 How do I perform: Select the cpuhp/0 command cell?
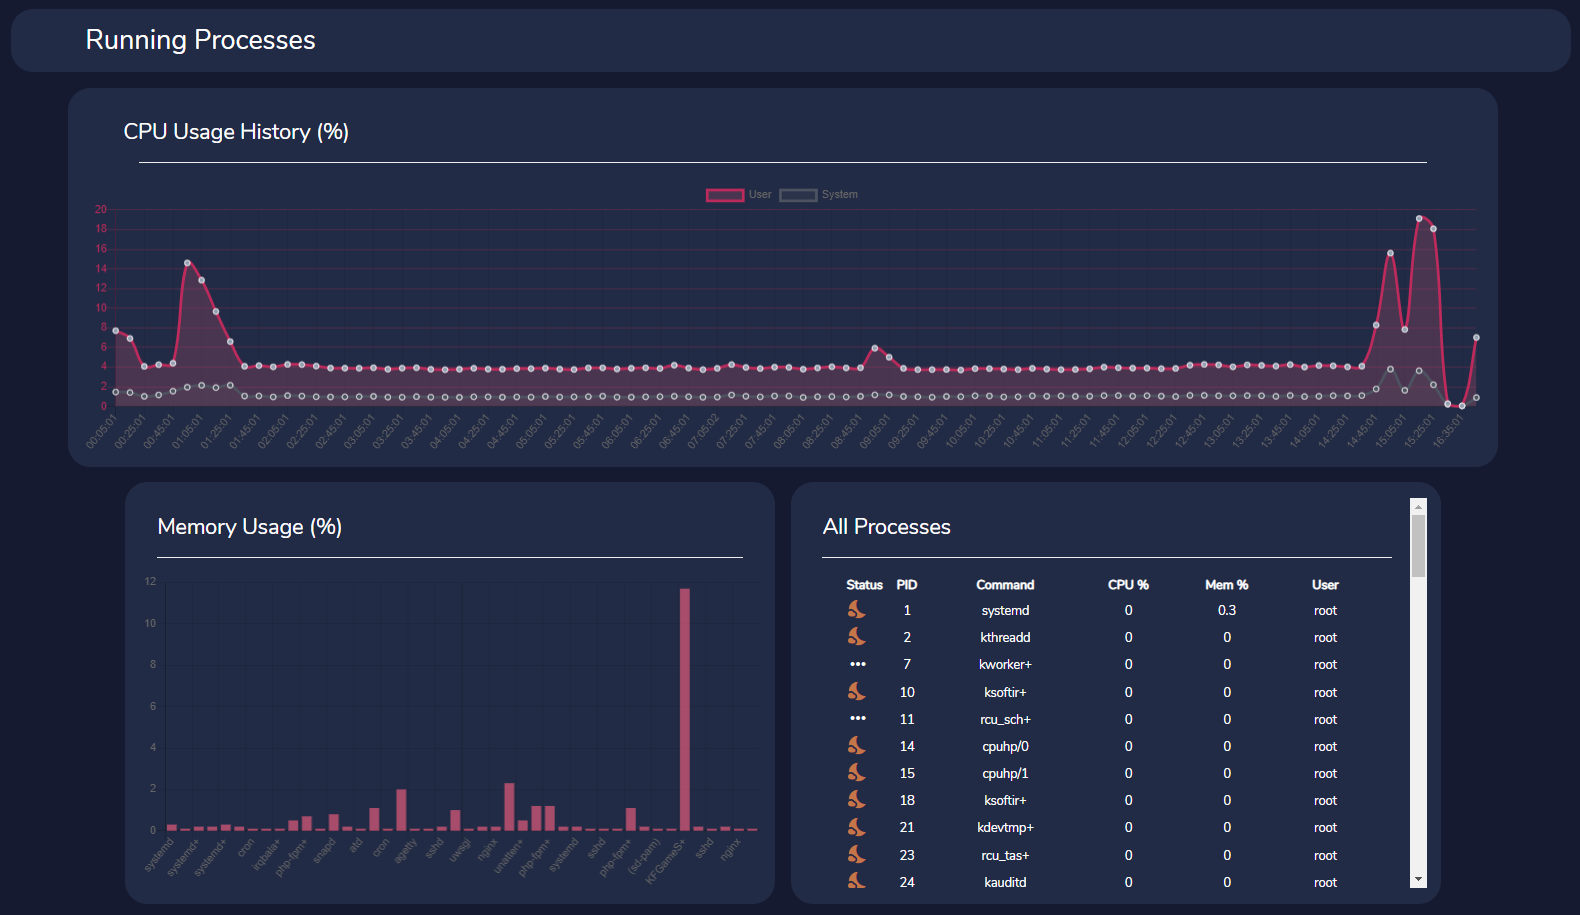pos(1005,746)
